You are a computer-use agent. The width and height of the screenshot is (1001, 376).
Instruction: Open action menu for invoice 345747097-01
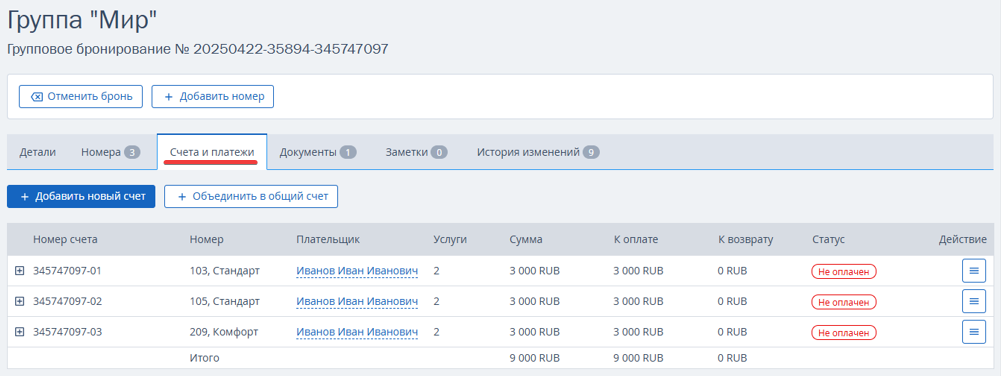click(974, 271)
